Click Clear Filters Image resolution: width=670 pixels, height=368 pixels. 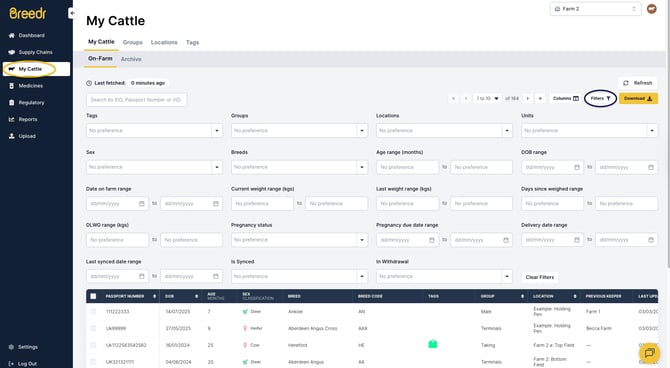(x=540, y=277)
